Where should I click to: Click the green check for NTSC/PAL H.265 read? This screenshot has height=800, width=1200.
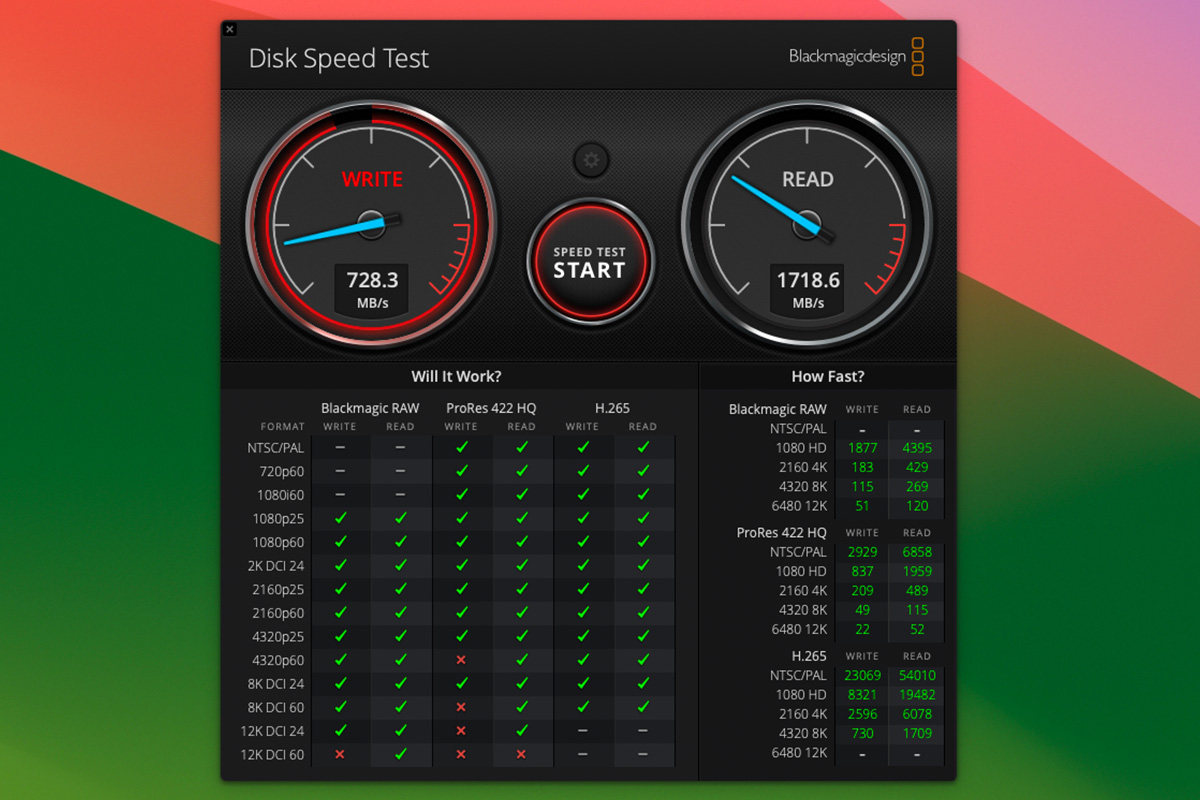[643, 448]
